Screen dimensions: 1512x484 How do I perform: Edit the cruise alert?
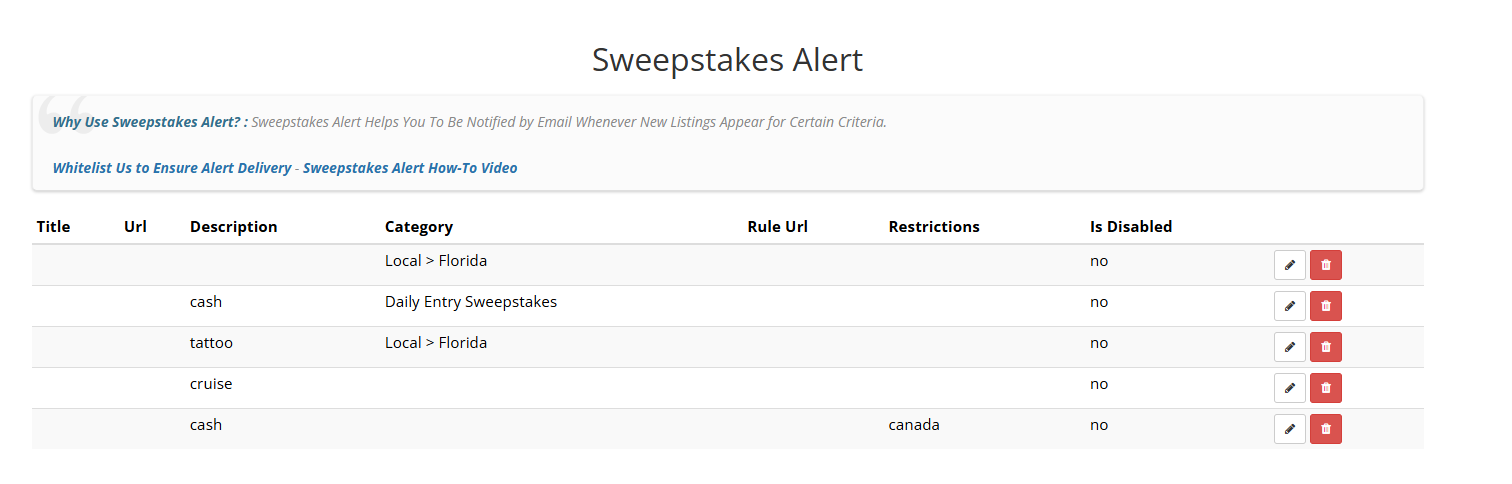[x=1289, y=388]
